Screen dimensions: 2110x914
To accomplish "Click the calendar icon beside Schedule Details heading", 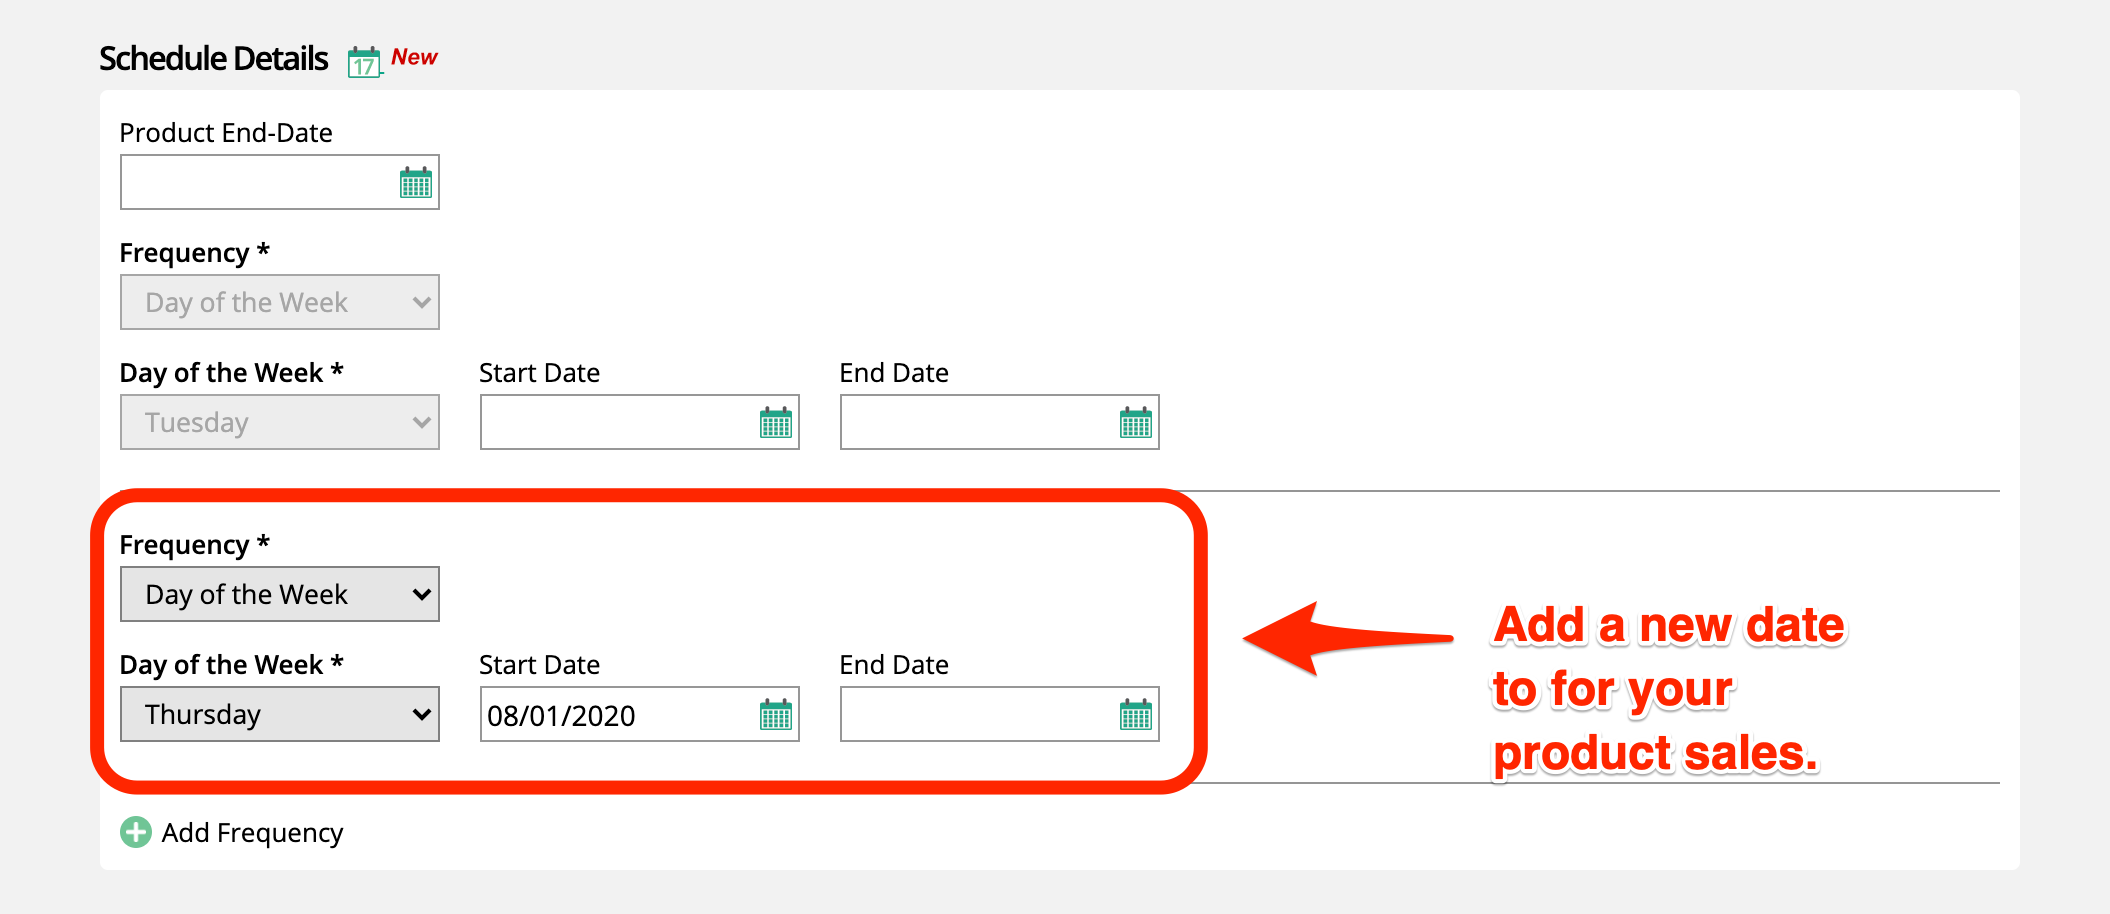I will 364,62.
